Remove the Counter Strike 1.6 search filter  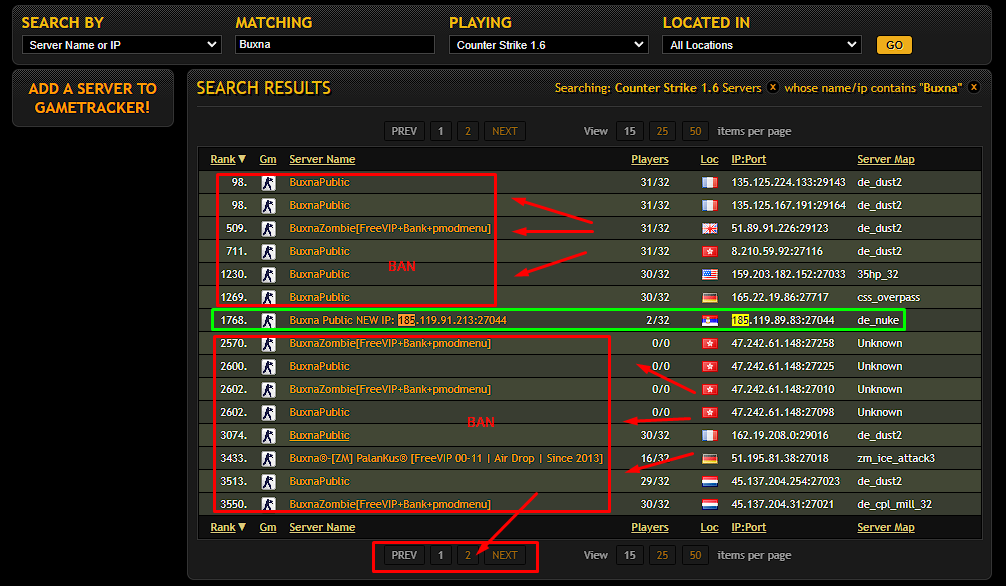772,87
